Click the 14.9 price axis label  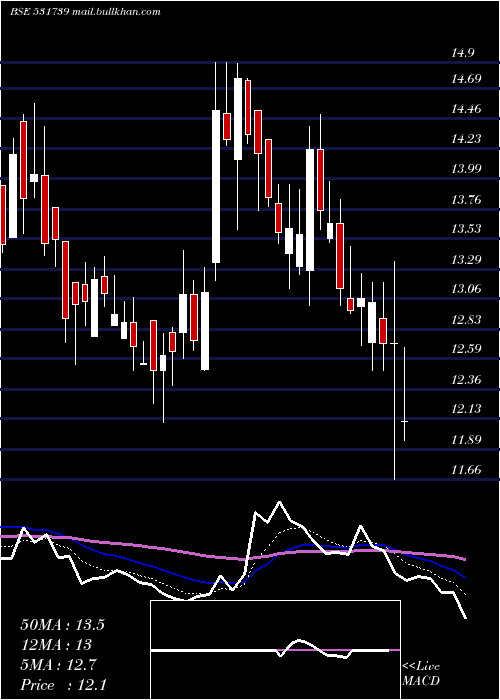click(x=462, y=53)
